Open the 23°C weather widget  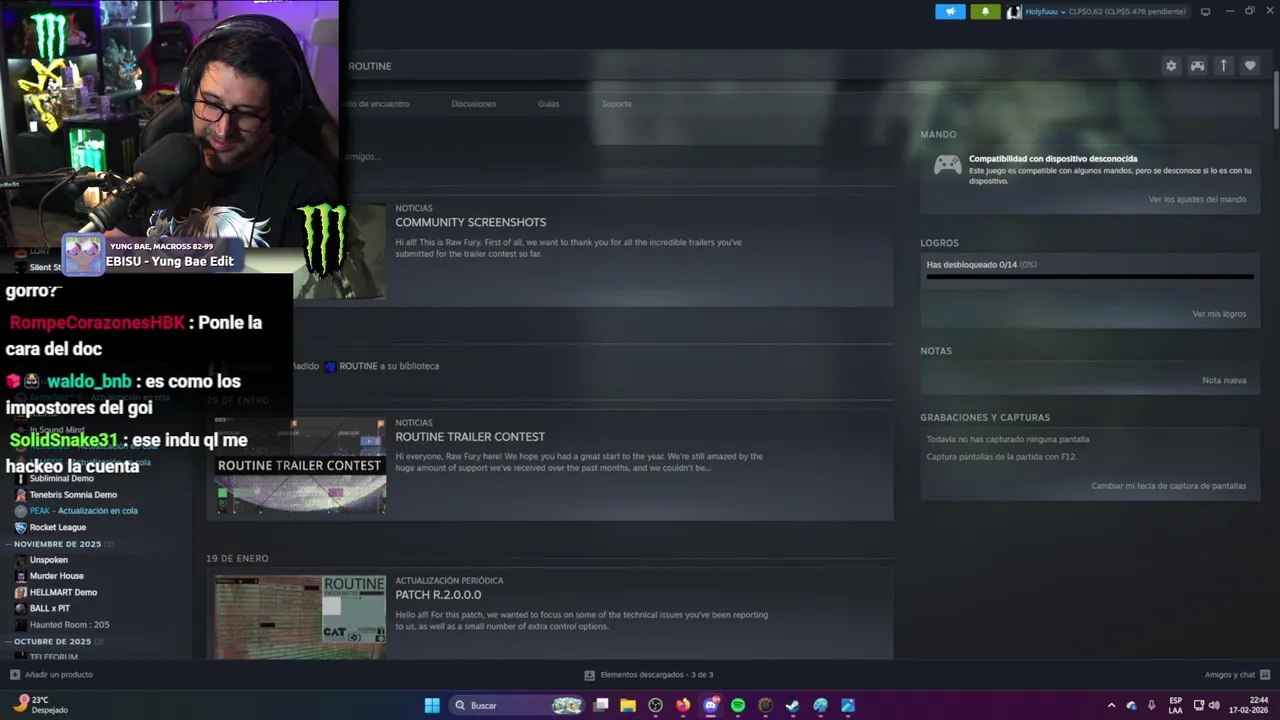(40, 706)
